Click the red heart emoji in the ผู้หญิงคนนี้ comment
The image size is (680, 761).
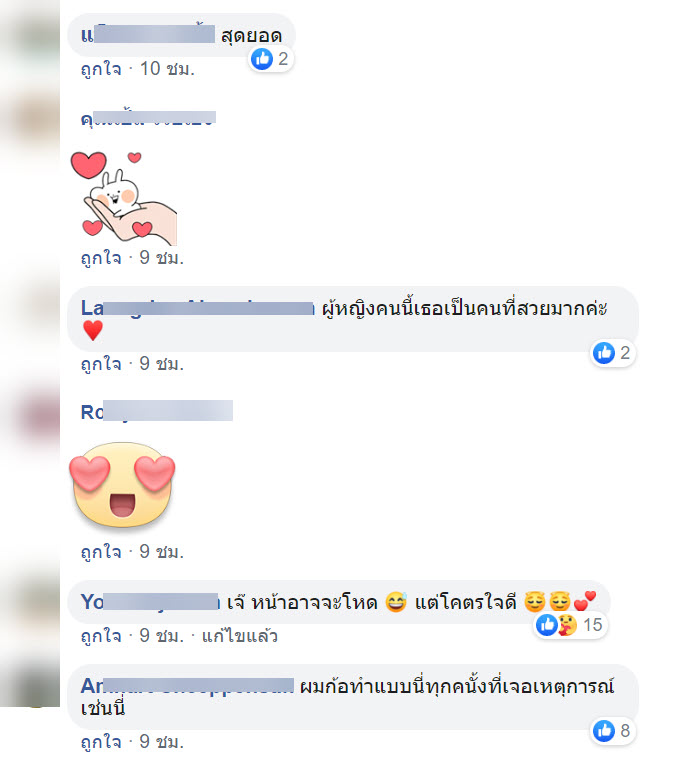coord(93,331)
